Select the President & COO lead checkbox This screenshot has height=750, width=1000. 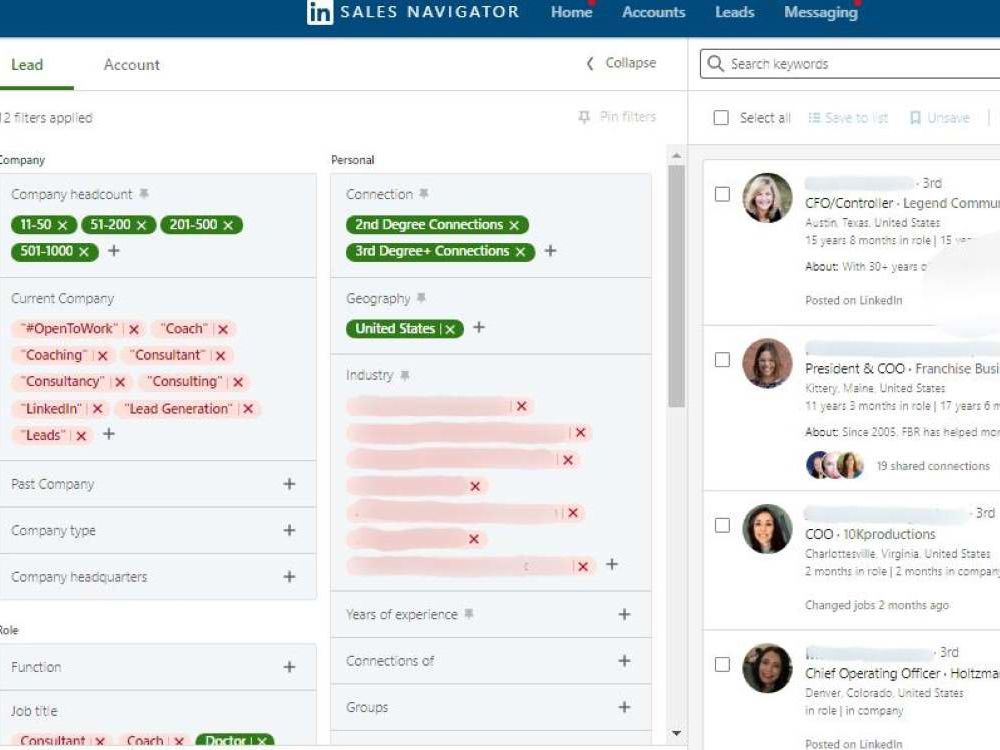(722, 360)
